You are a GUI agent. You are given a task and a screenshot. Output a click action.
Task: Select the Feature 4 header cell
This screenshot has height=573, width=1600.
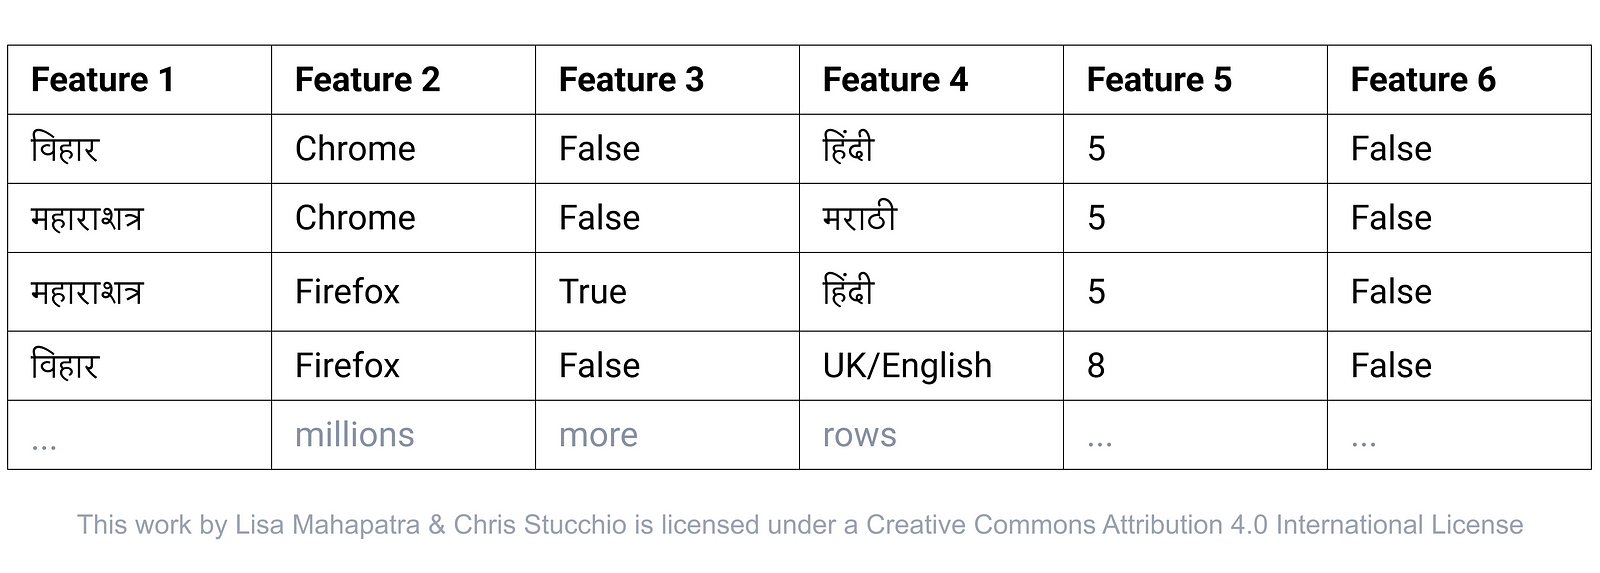point(895,80)
